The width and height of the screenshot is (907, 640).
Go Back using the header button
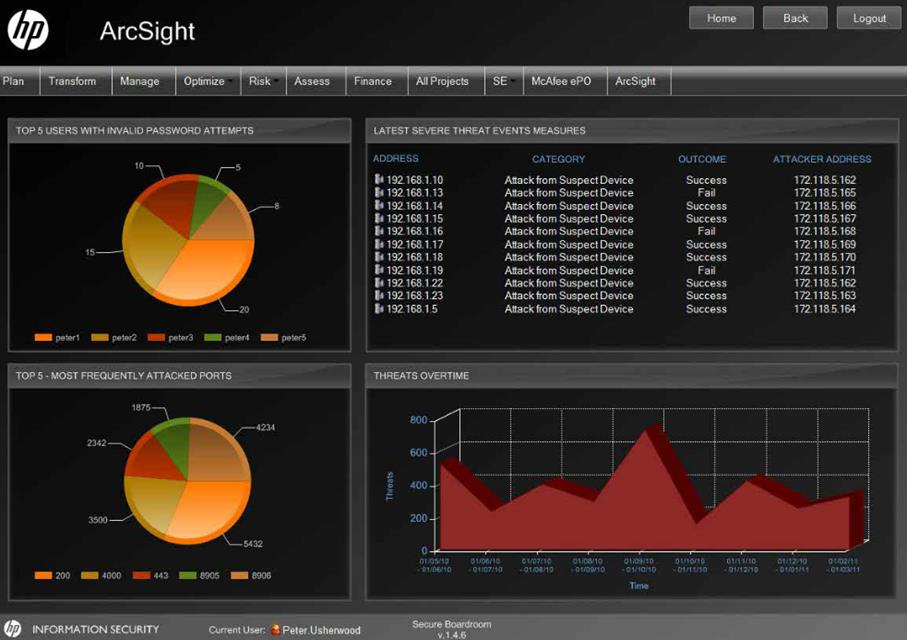pos(795,18)
